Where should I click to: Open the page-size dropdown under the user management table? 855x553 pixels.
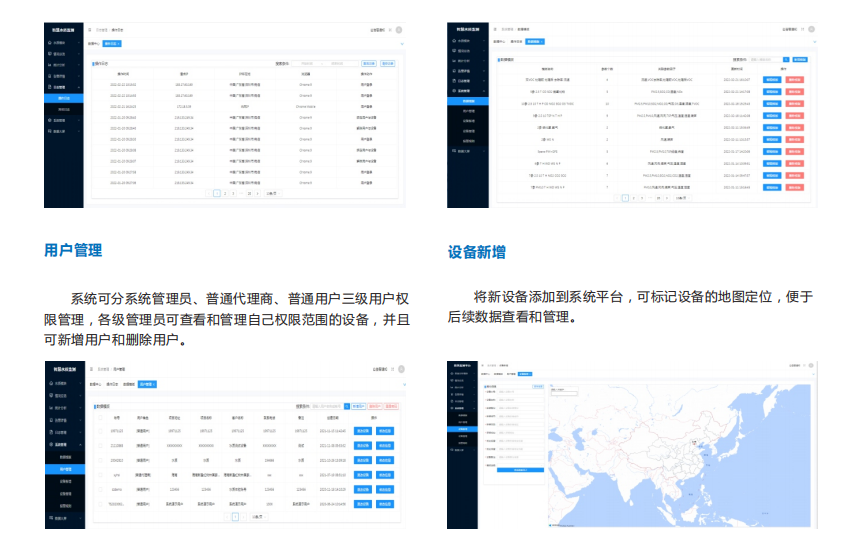click(x=257, y=517)
